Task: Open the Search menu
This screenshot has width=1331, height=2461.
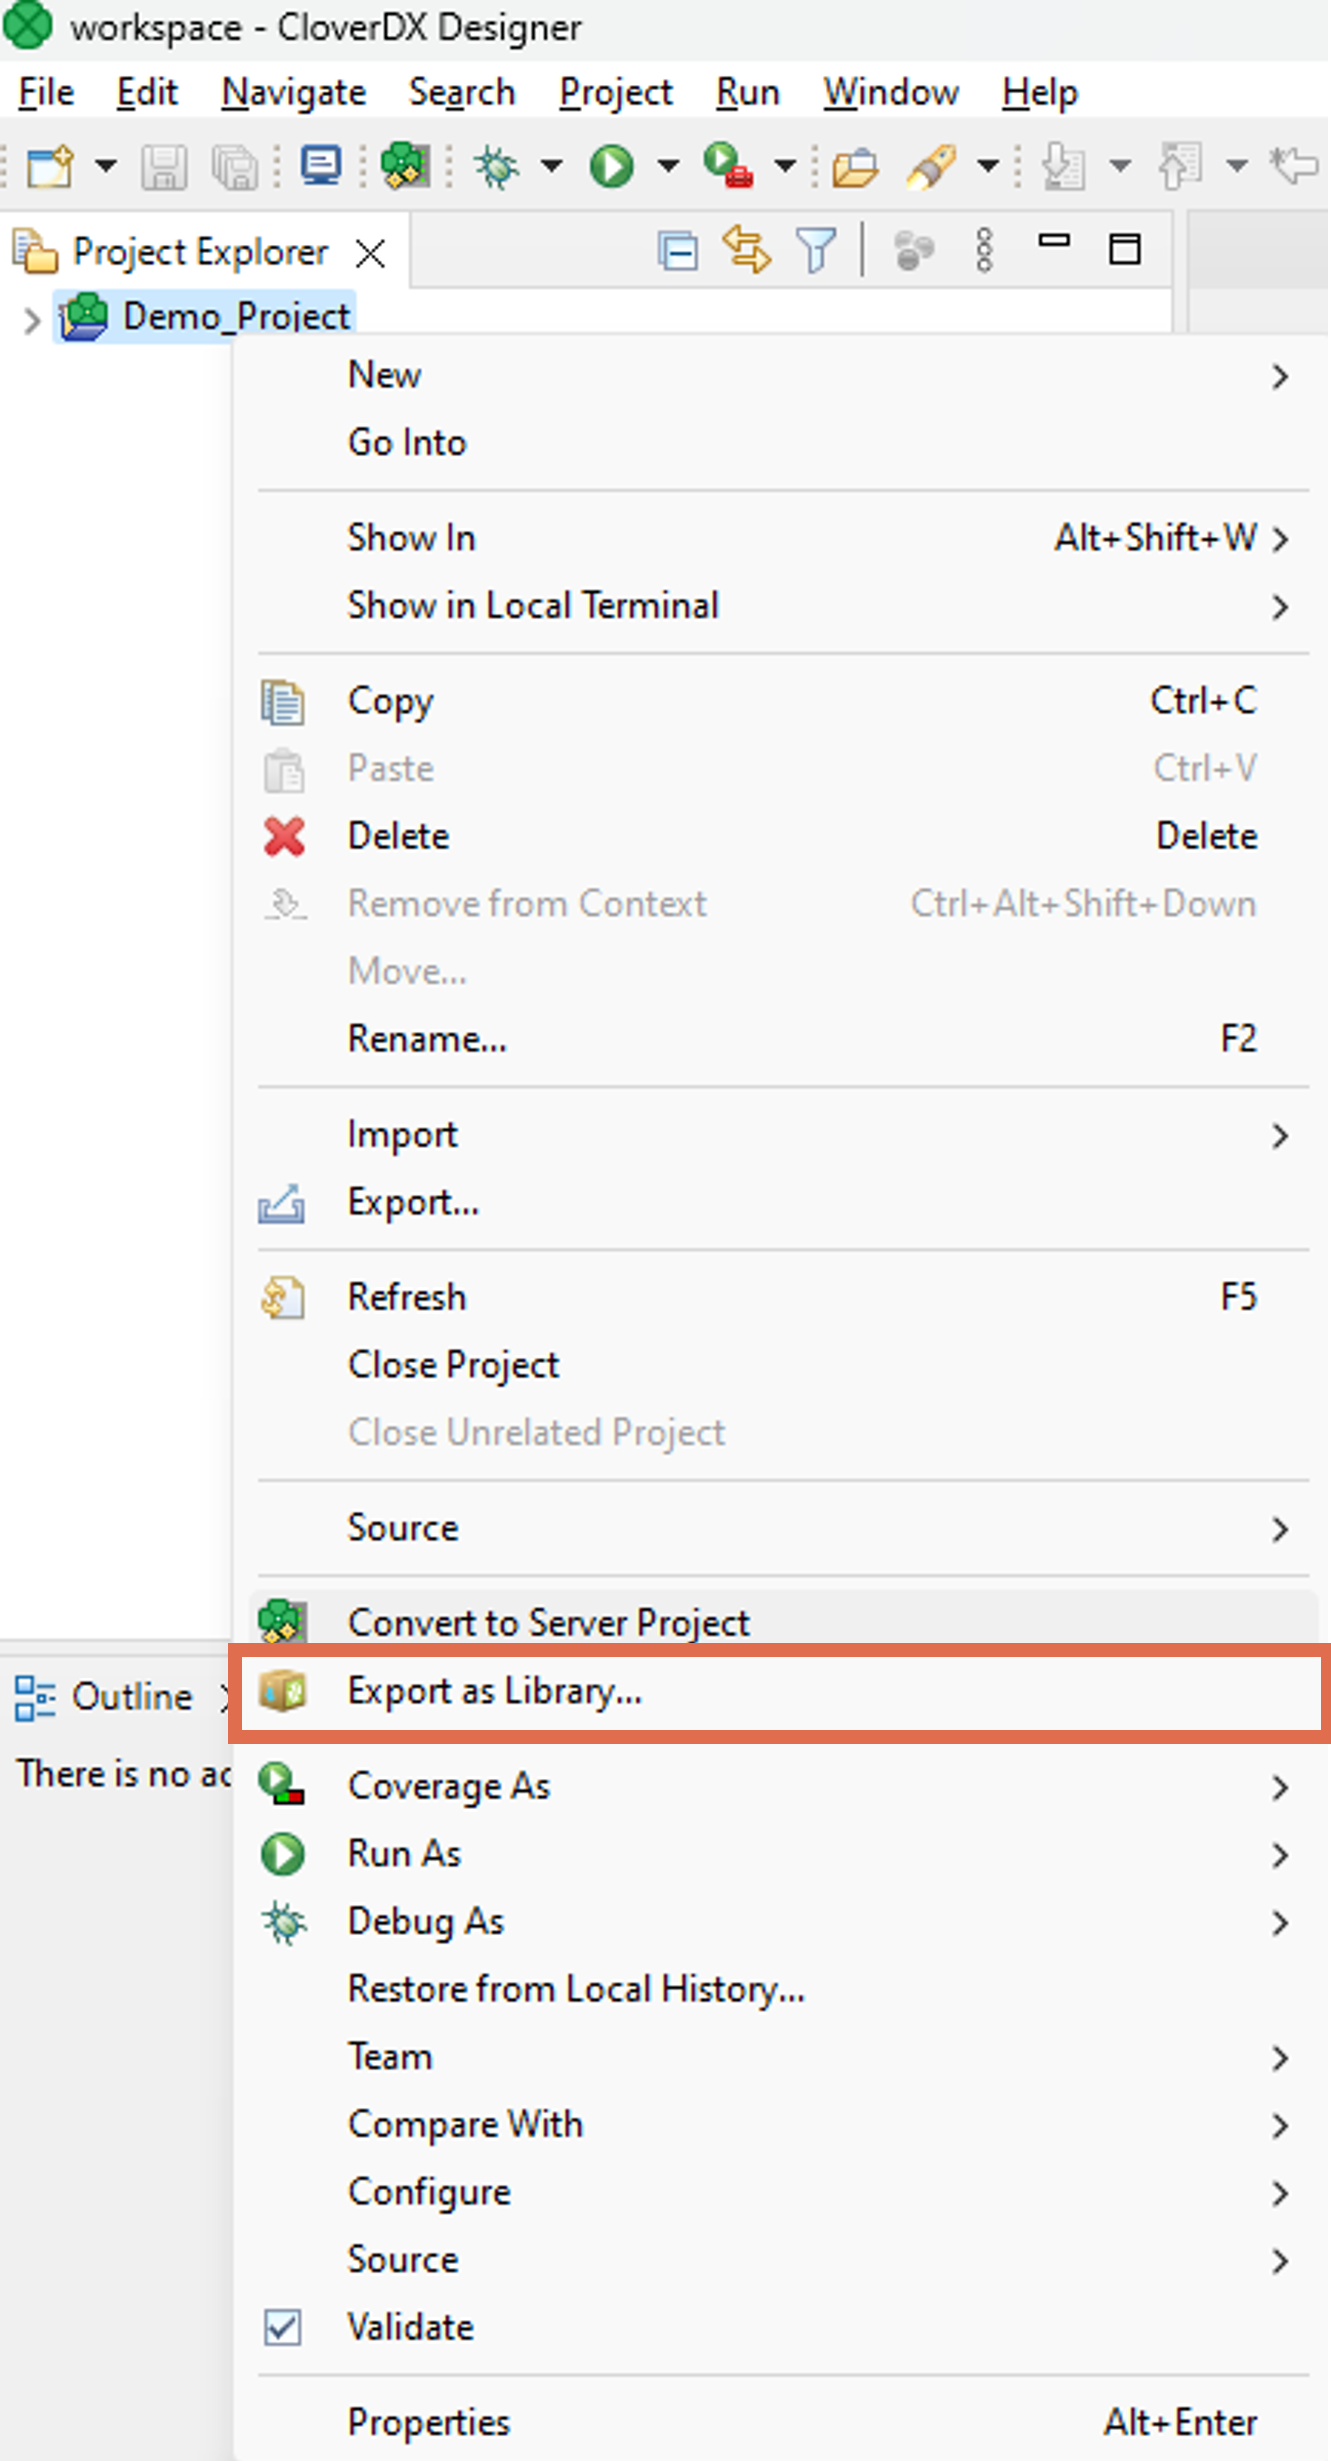Action: [463, 92]
